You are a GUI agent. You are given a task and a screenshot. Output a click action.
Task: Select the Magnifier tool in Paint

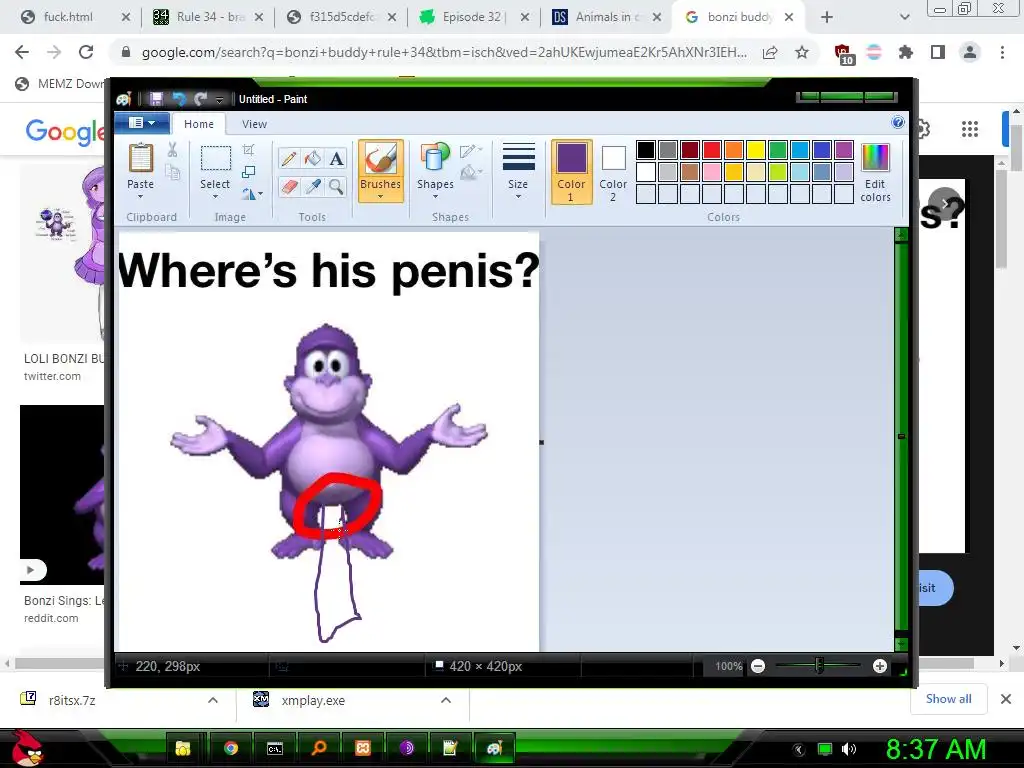[x=336, y=187]
